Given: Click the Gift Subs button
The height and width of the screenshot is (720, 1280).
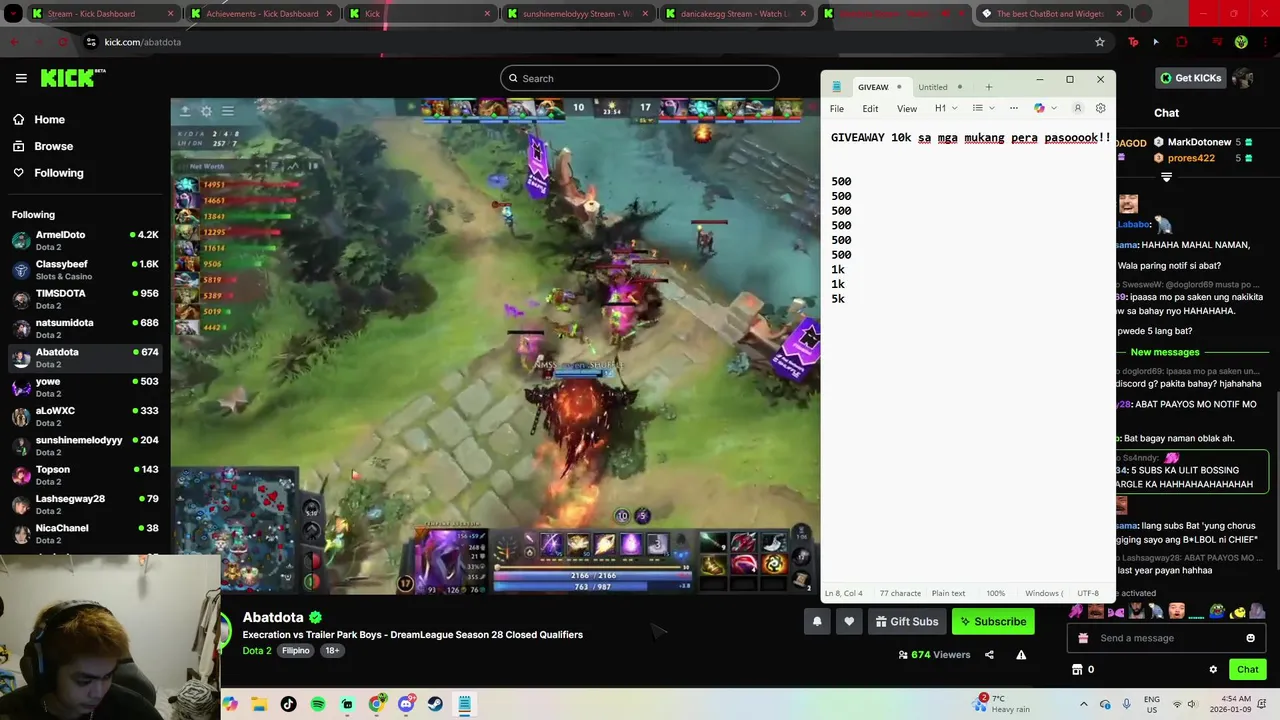Looking at the screenshot, I should pos(907,621).
